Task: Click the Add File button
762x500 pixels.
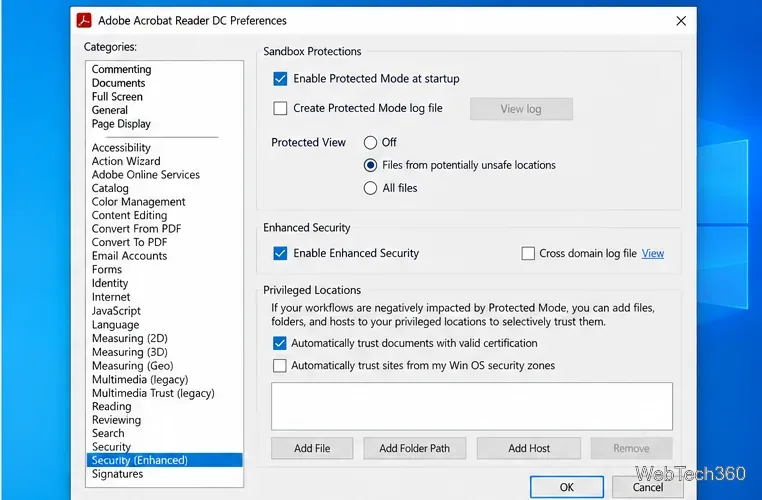Action: coord(312,448)
